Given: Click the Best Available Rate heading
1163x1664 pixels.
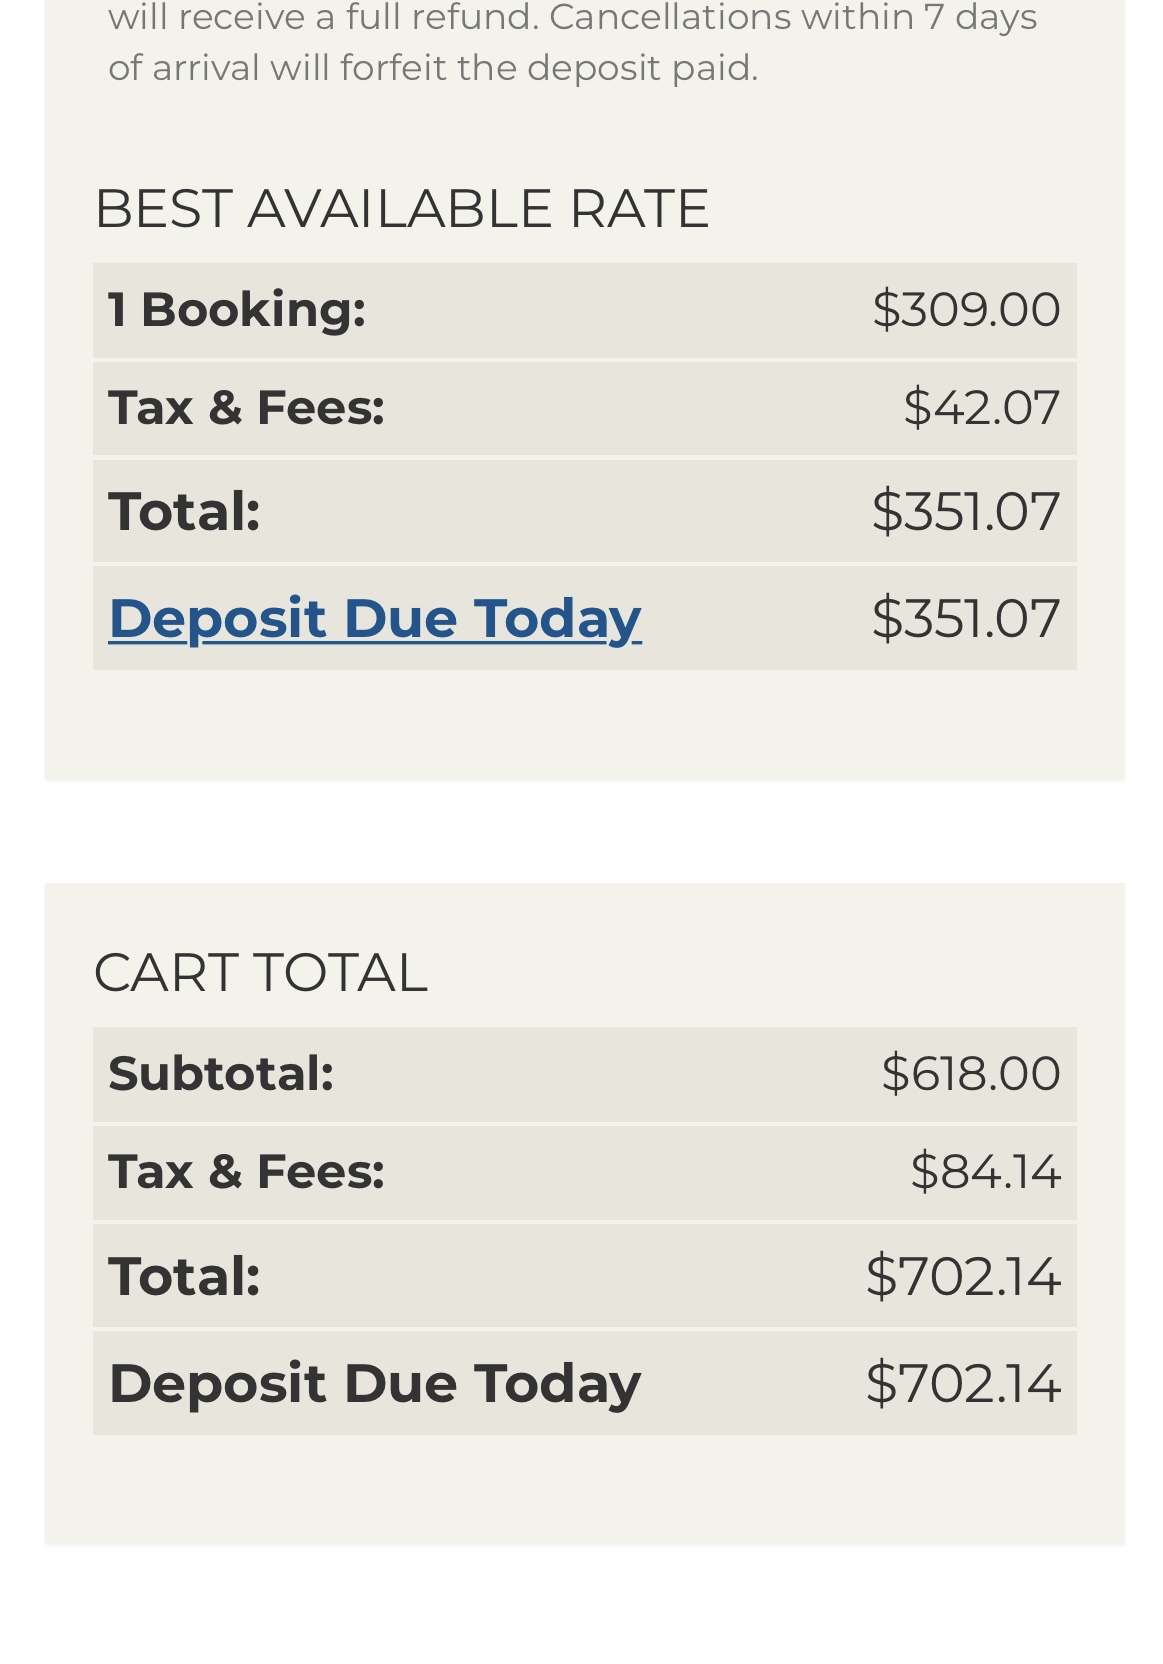Looking at the screenshot, I should pyautogui.click(x=402, y=208).
